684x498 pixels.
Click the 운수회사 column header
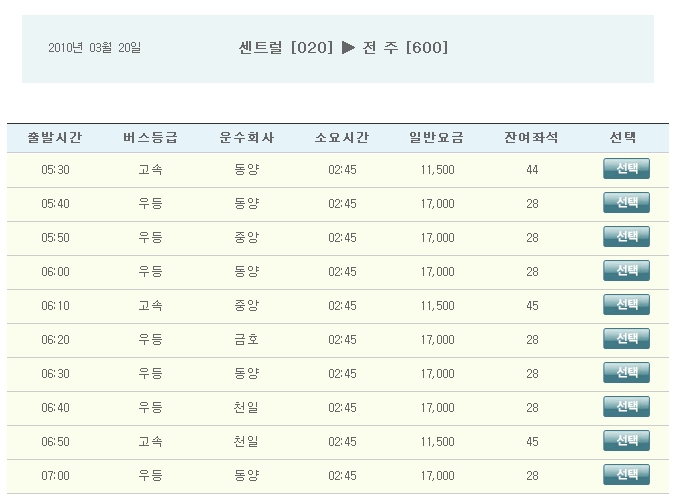coord(246,138)
